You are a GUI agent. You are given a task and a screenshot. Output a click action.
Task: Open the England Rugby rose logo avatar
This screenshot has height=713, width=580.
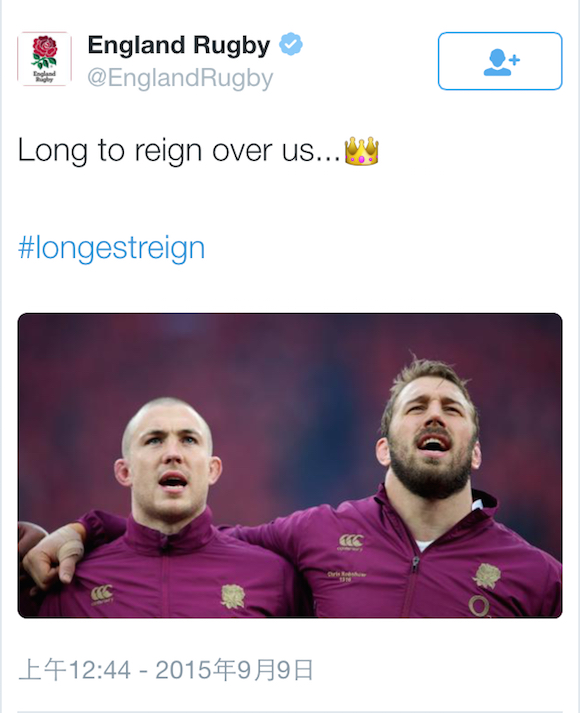(x=44, y=59)
